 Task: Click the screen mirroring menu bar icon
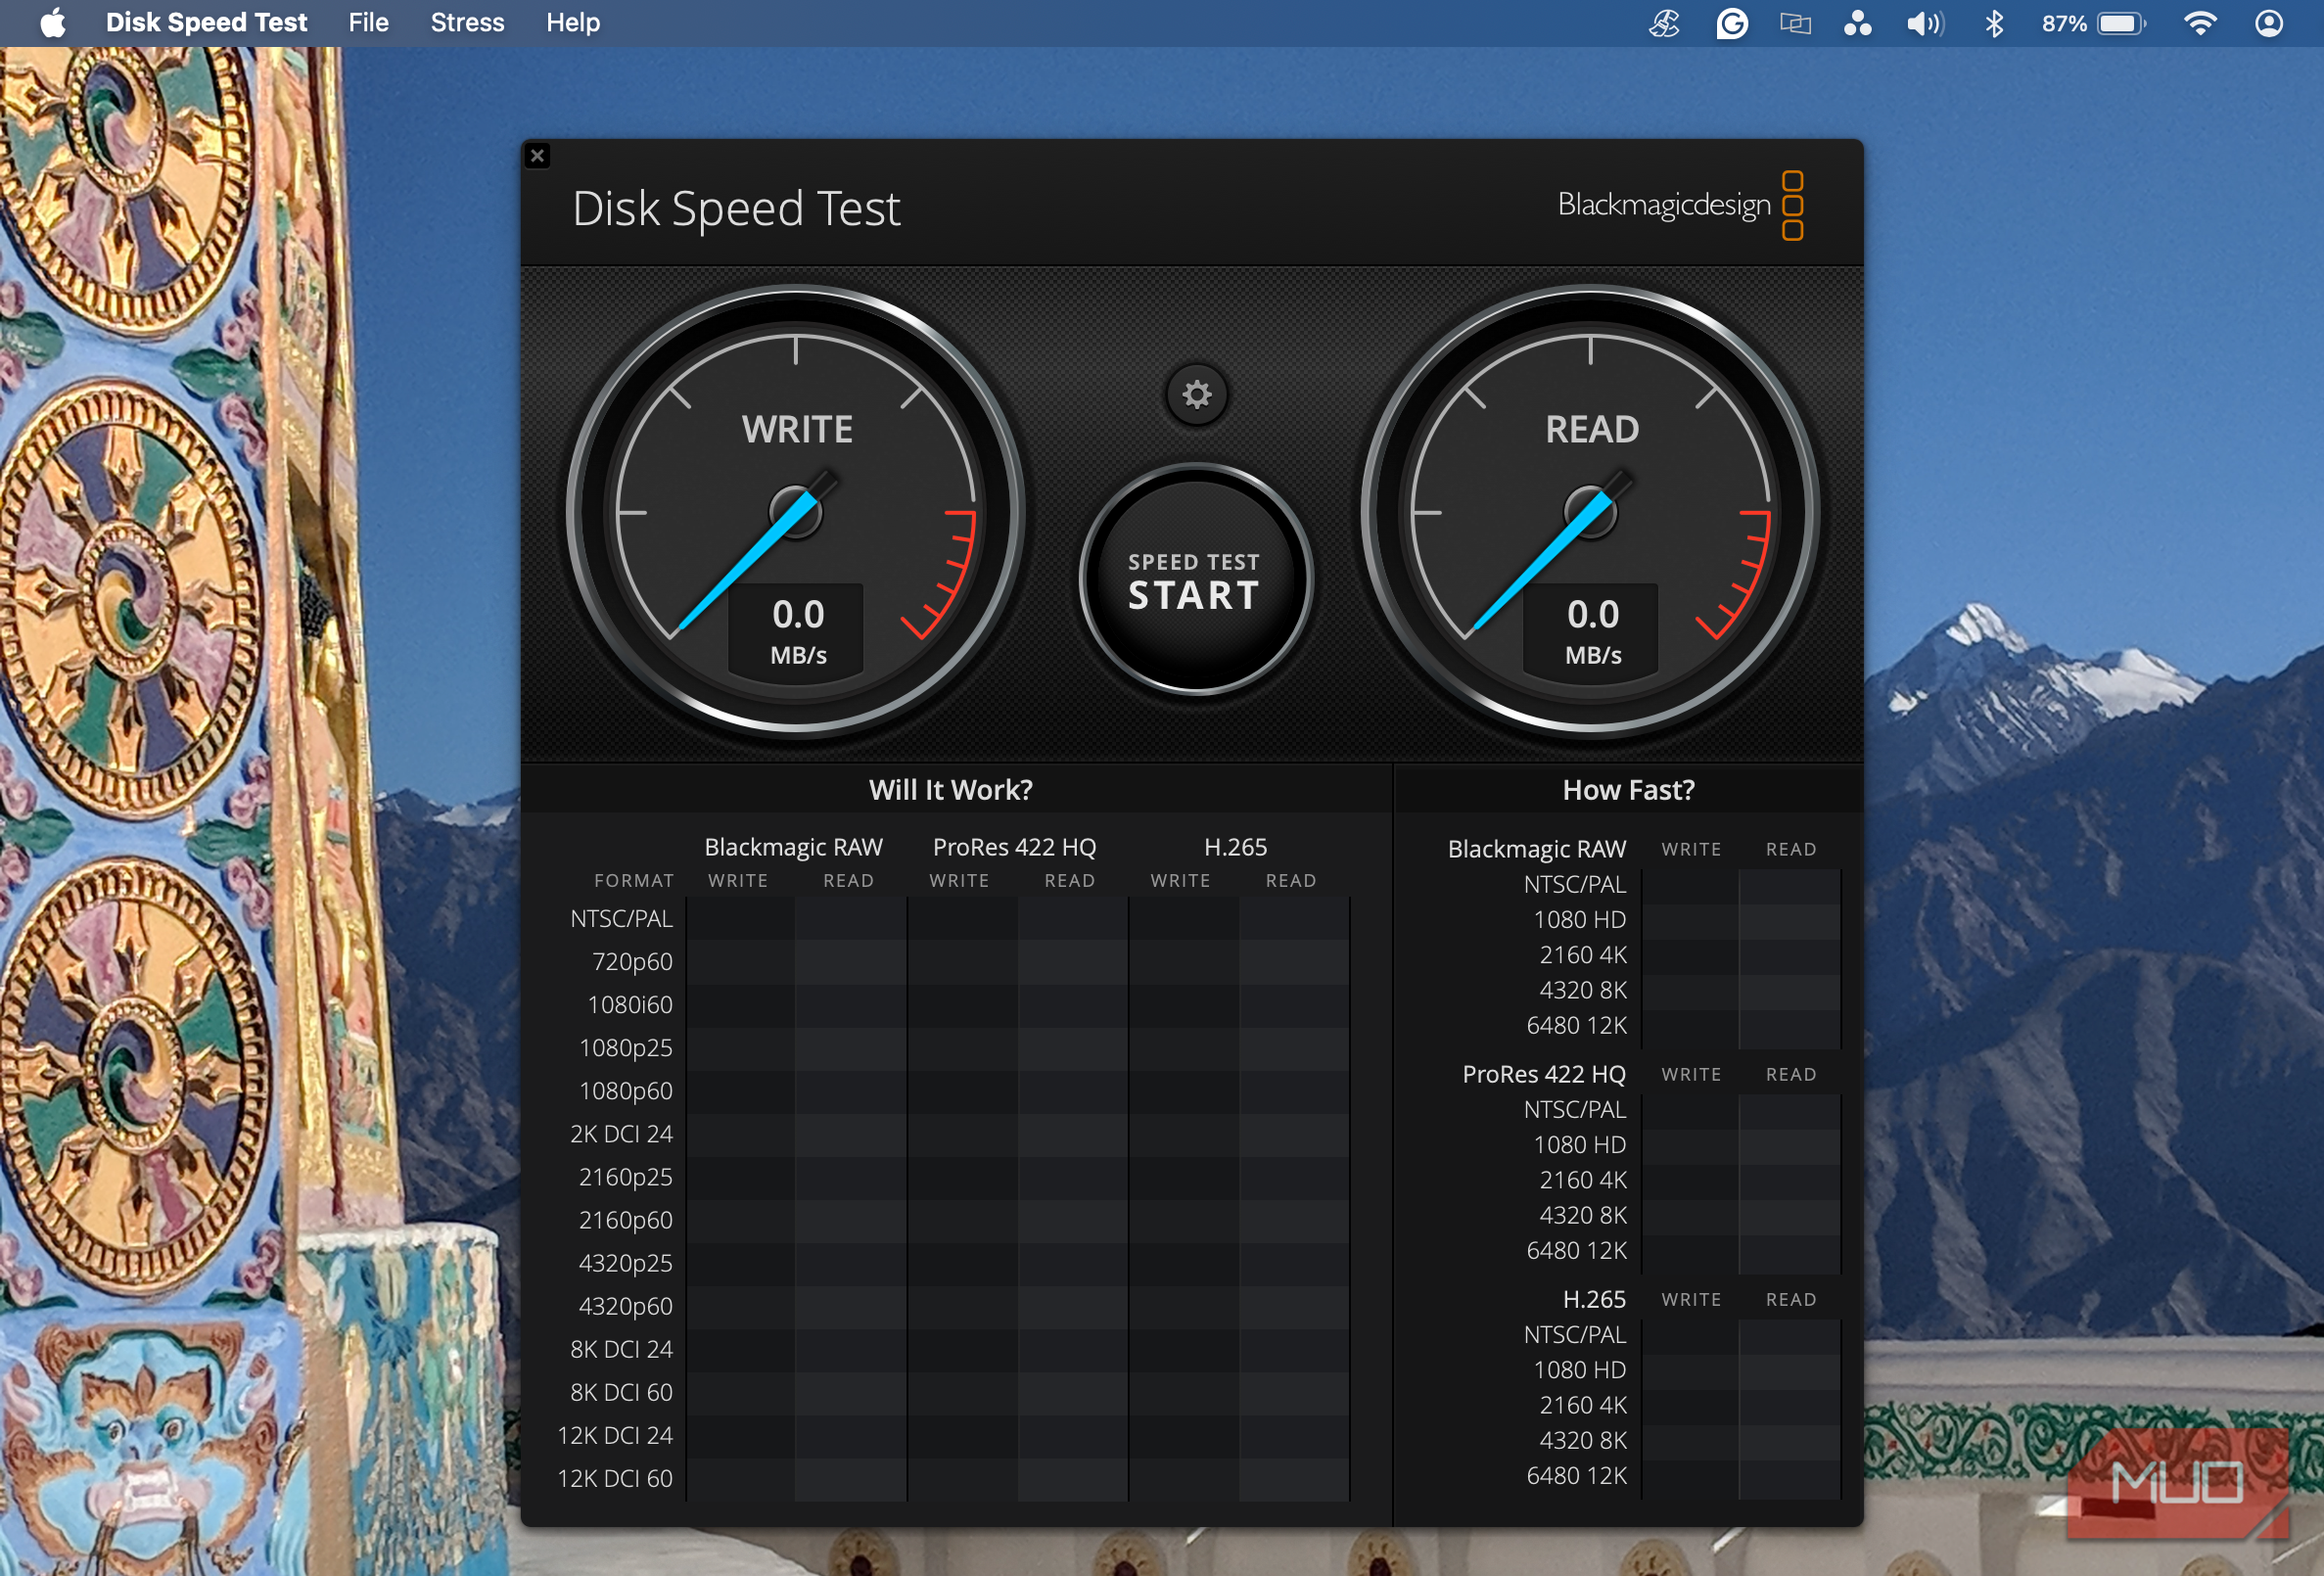tap(1795, 23)
